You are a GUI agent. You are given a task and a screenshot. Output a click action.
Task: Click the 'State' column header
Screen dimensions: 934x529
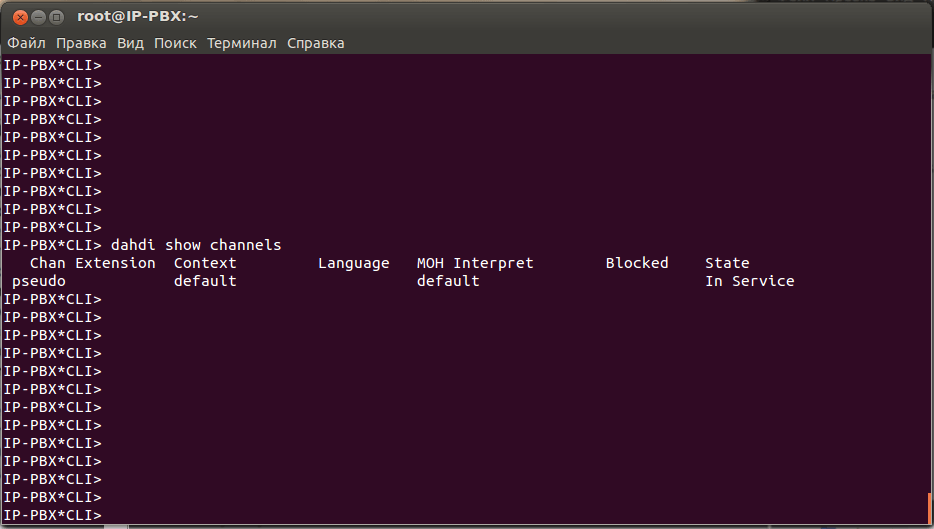pos(727,263)
